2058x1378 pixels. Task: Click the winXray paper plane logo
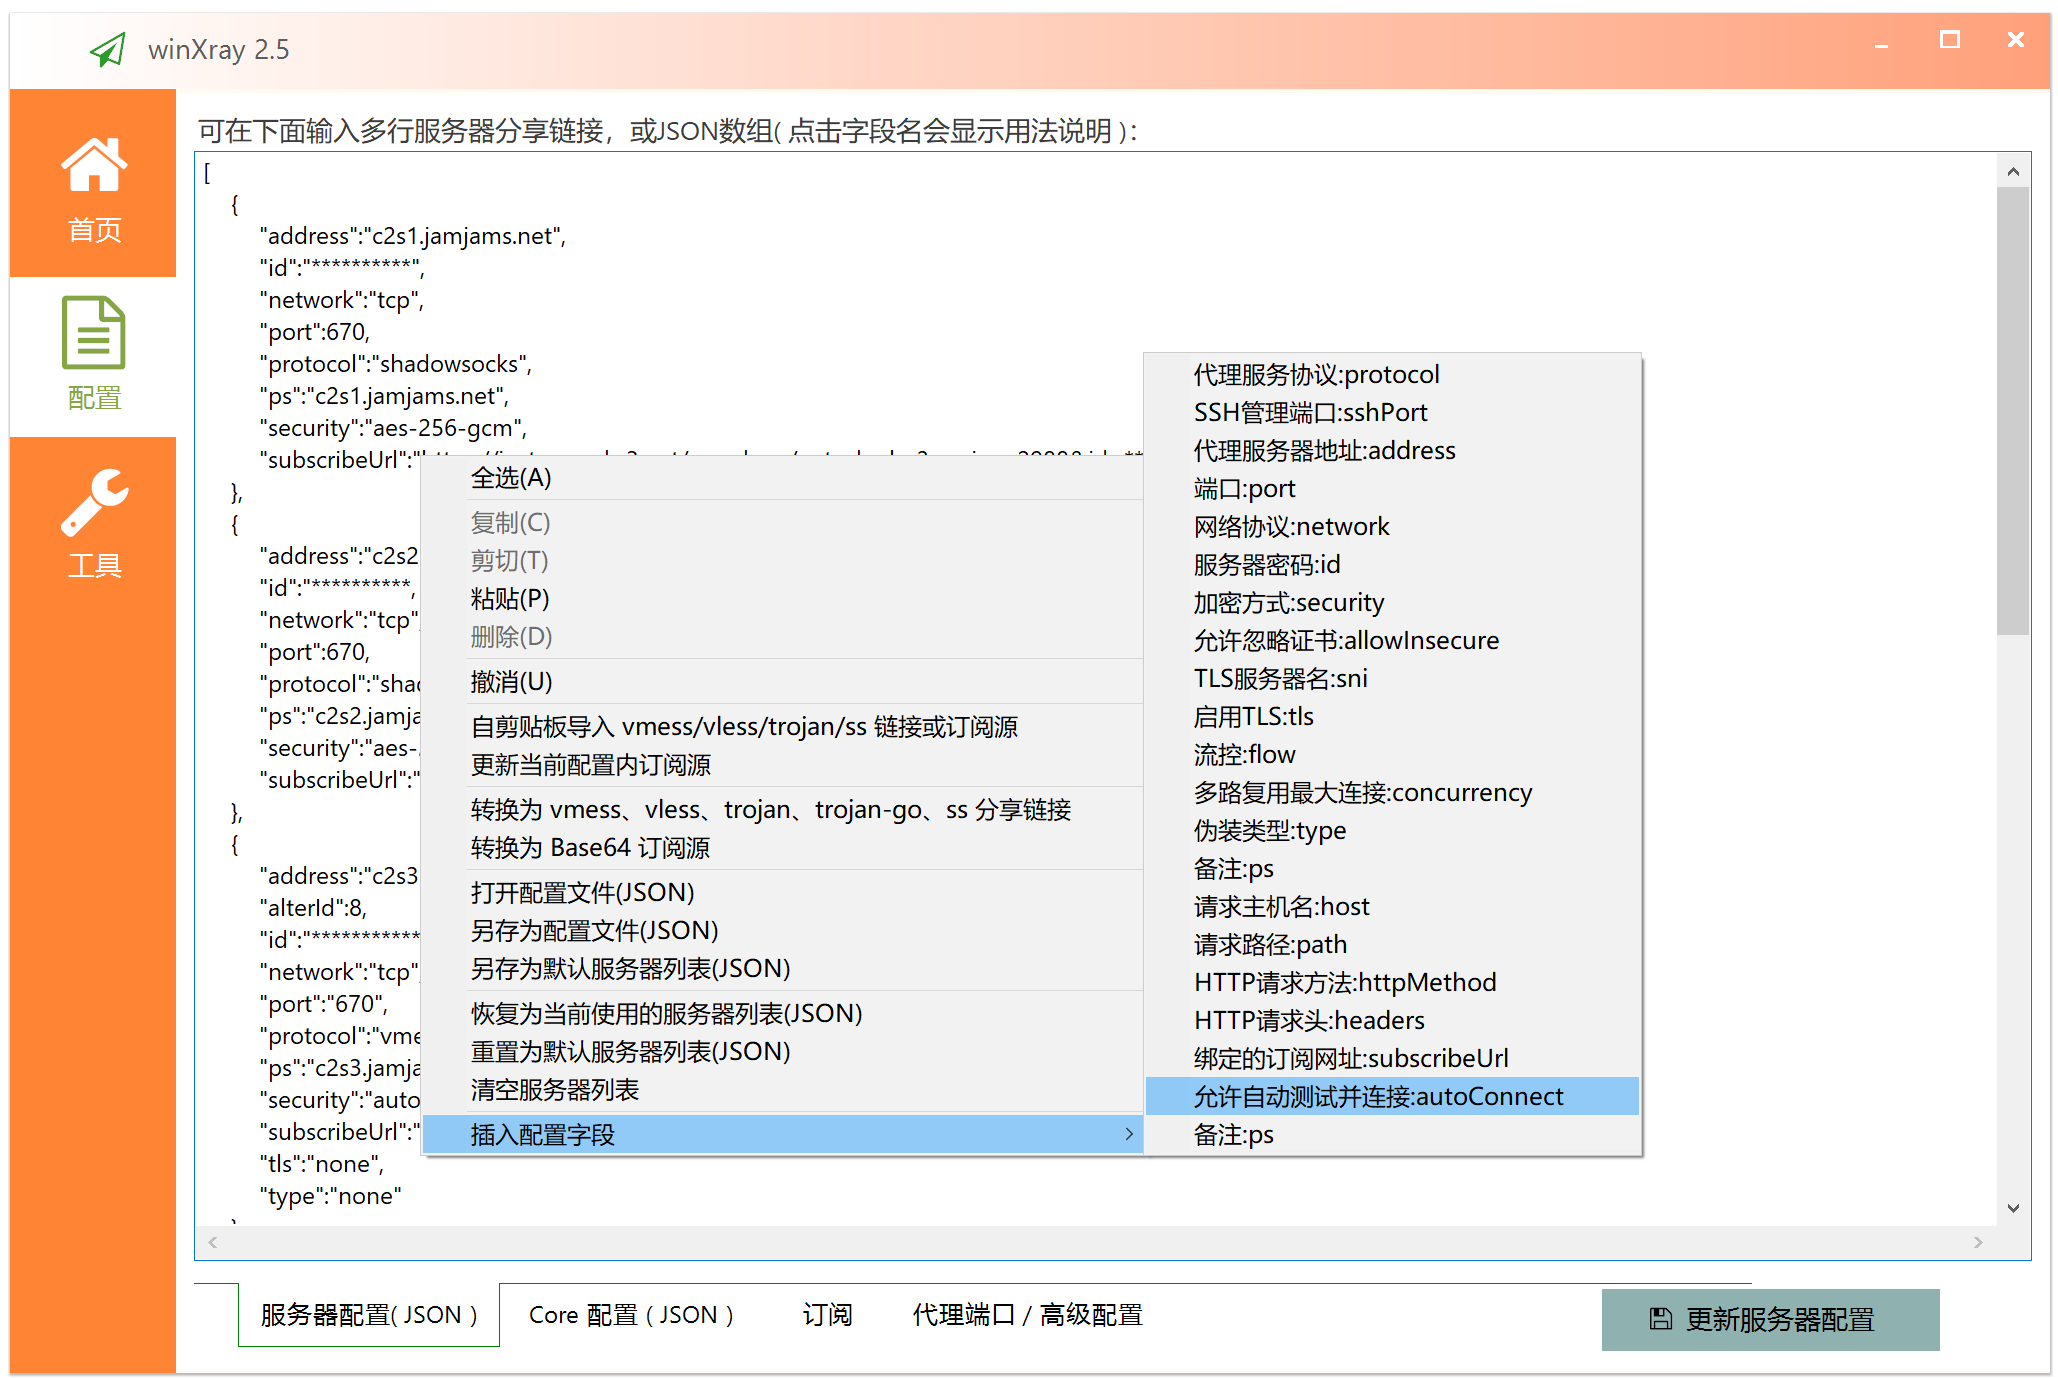(108, 49)
